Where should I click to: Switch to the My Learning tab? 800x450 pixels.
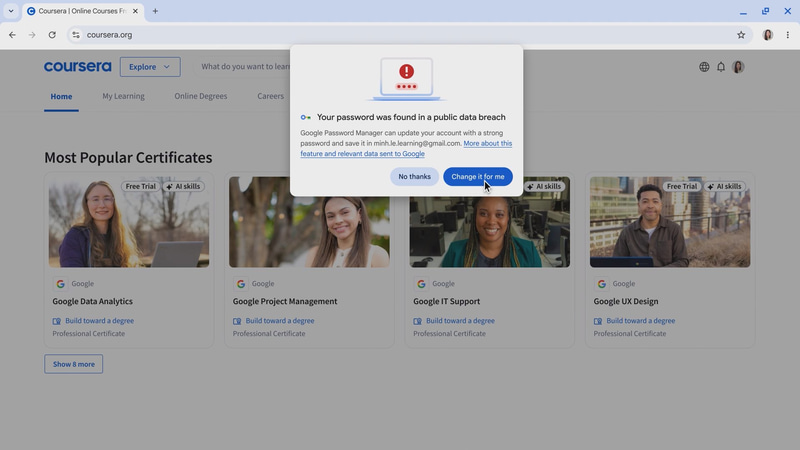coord(123,96)
